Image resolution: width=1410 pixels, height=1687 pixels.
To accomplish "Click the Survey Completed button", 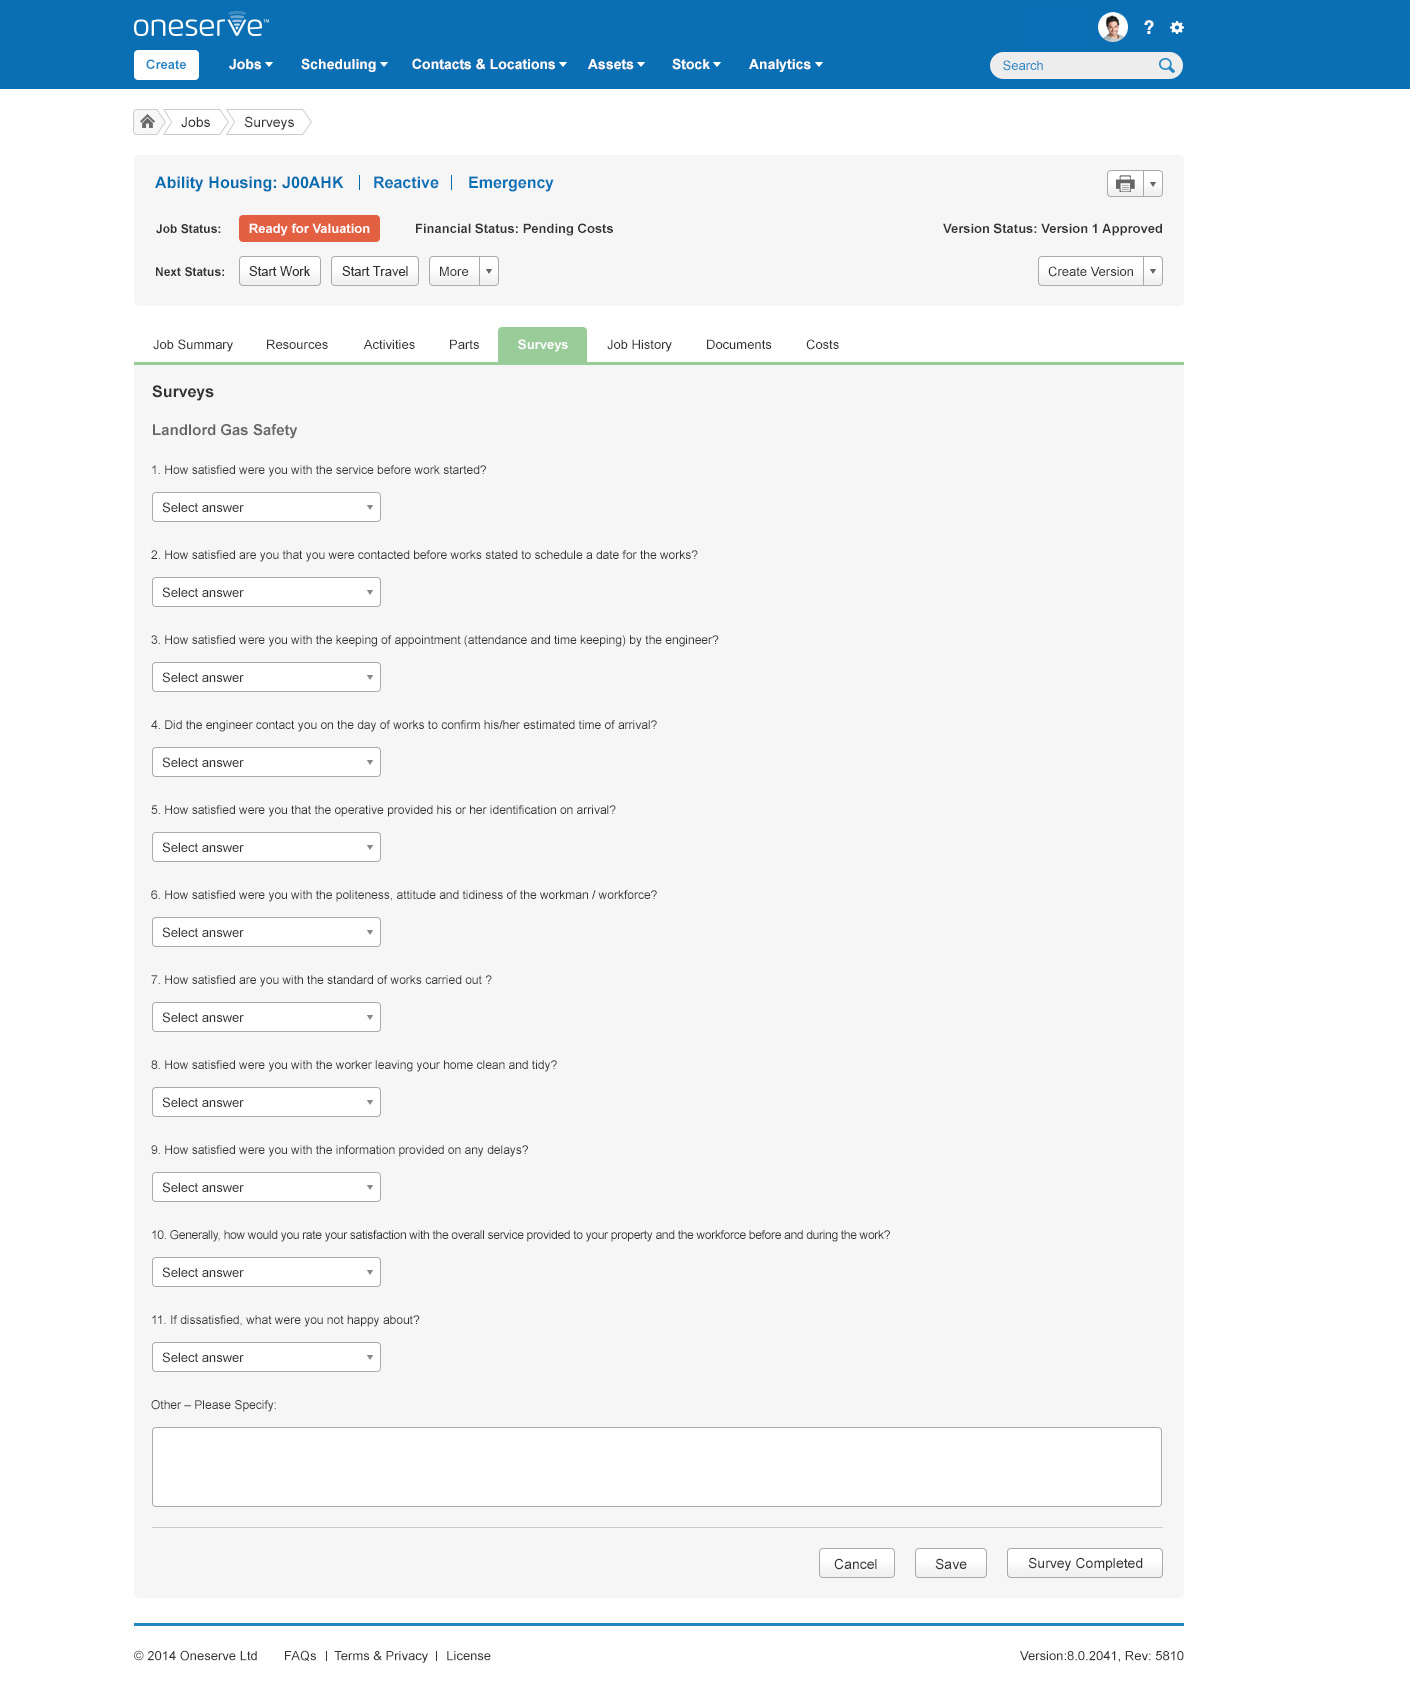I will (x=1085, y=1563).
